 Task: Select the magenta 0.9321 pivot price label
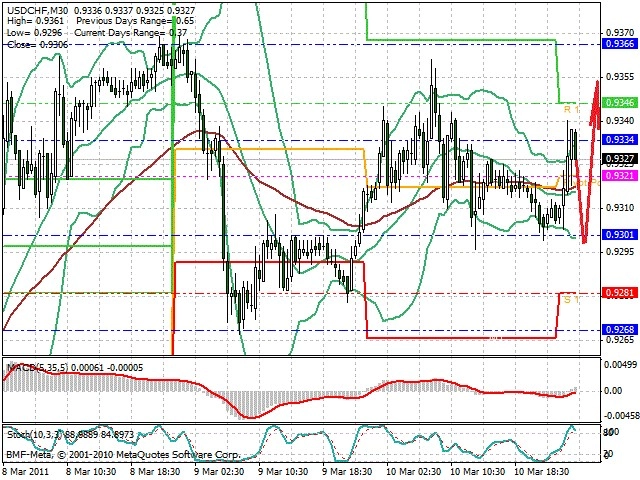click(619, 176)
